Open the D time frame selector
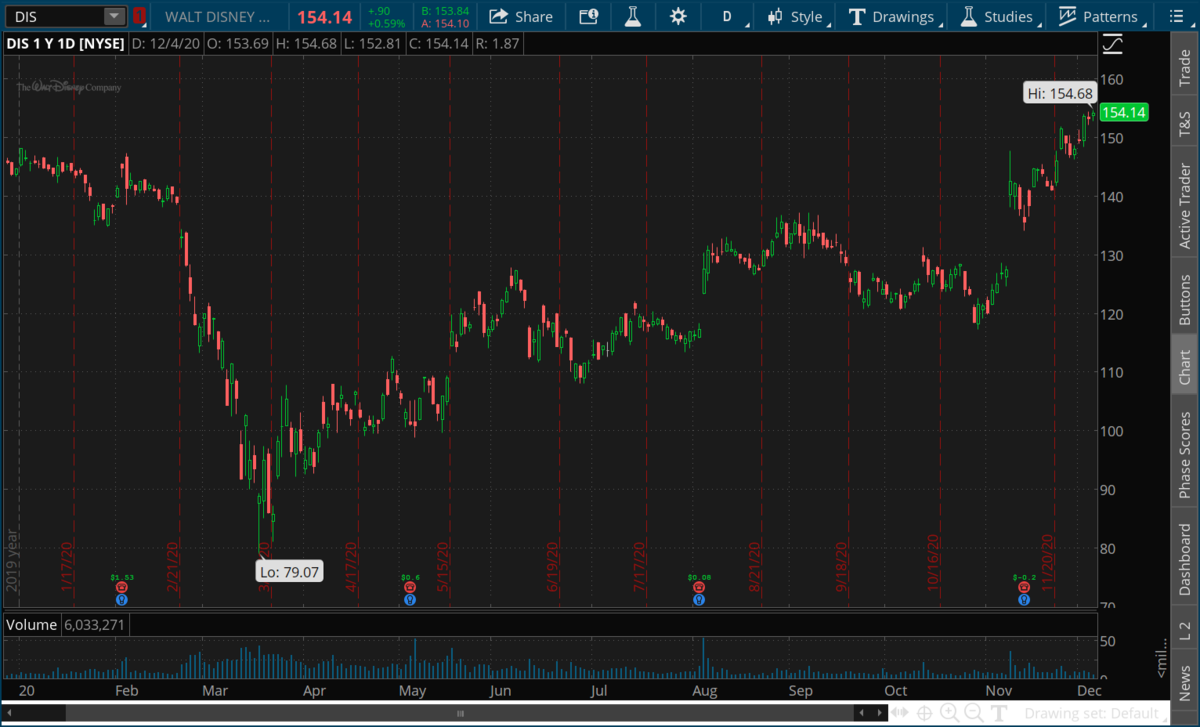The height and width of the screenshot is (727, 1200). click(727, 16)
